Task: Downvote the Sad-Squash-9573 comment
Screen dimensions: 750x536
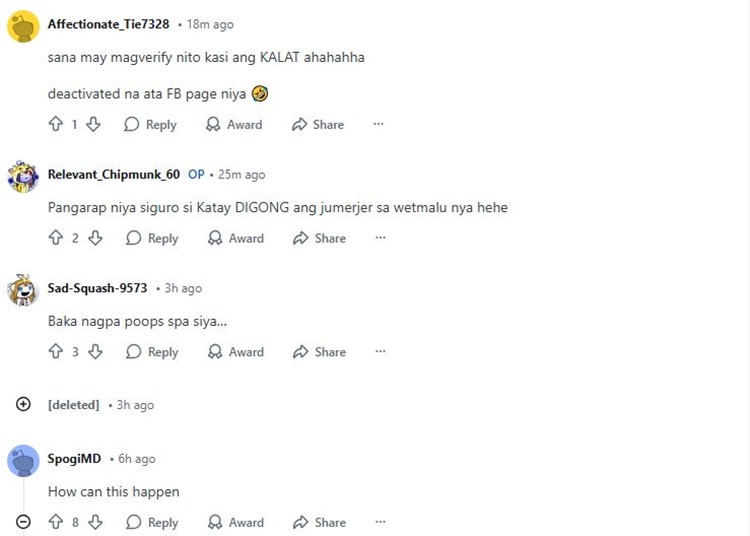Action: (x=95, y=351)
